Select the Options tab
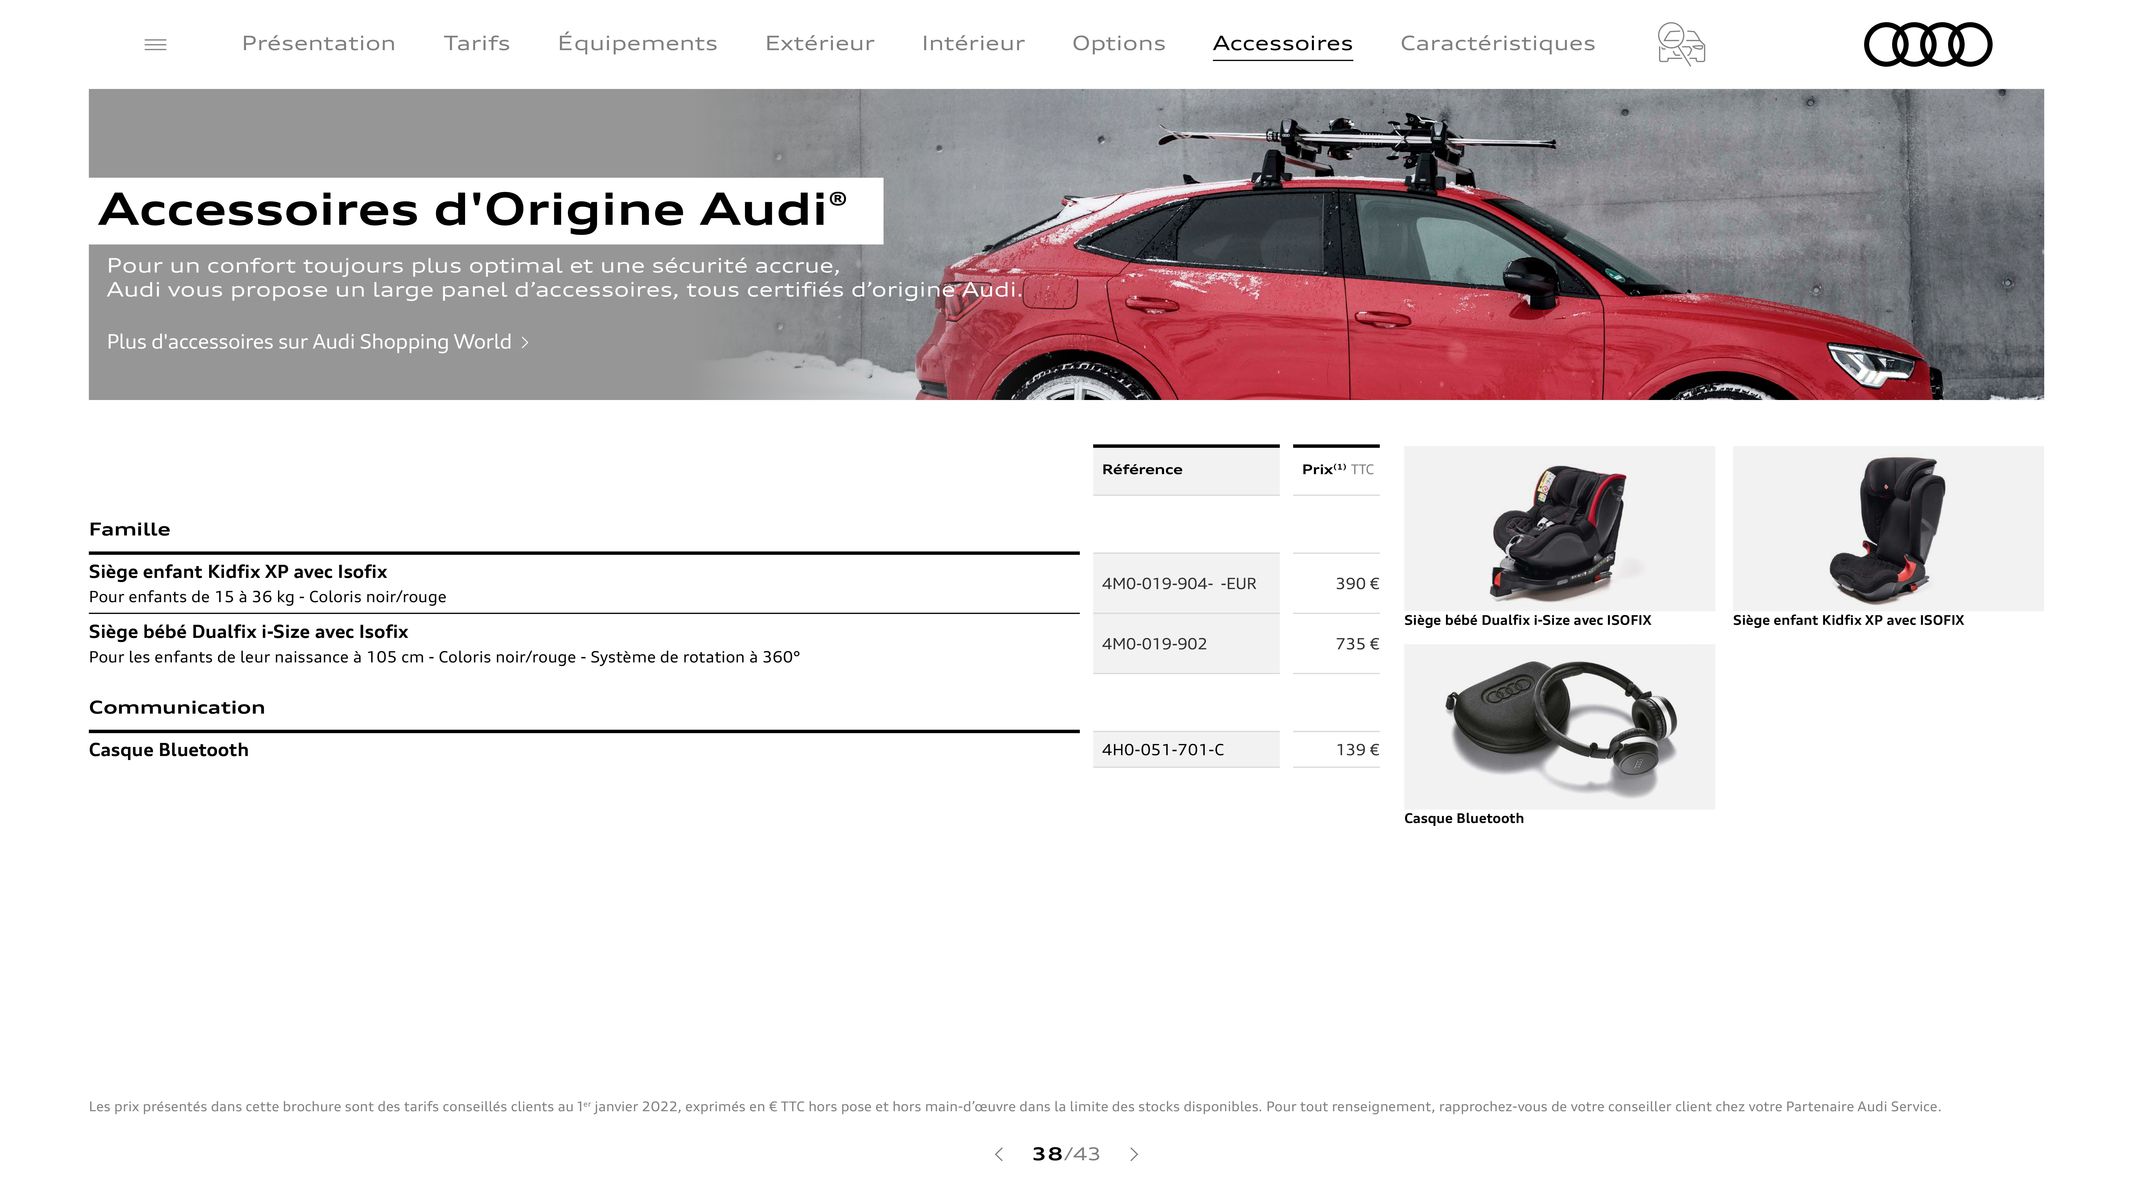 1119,43
